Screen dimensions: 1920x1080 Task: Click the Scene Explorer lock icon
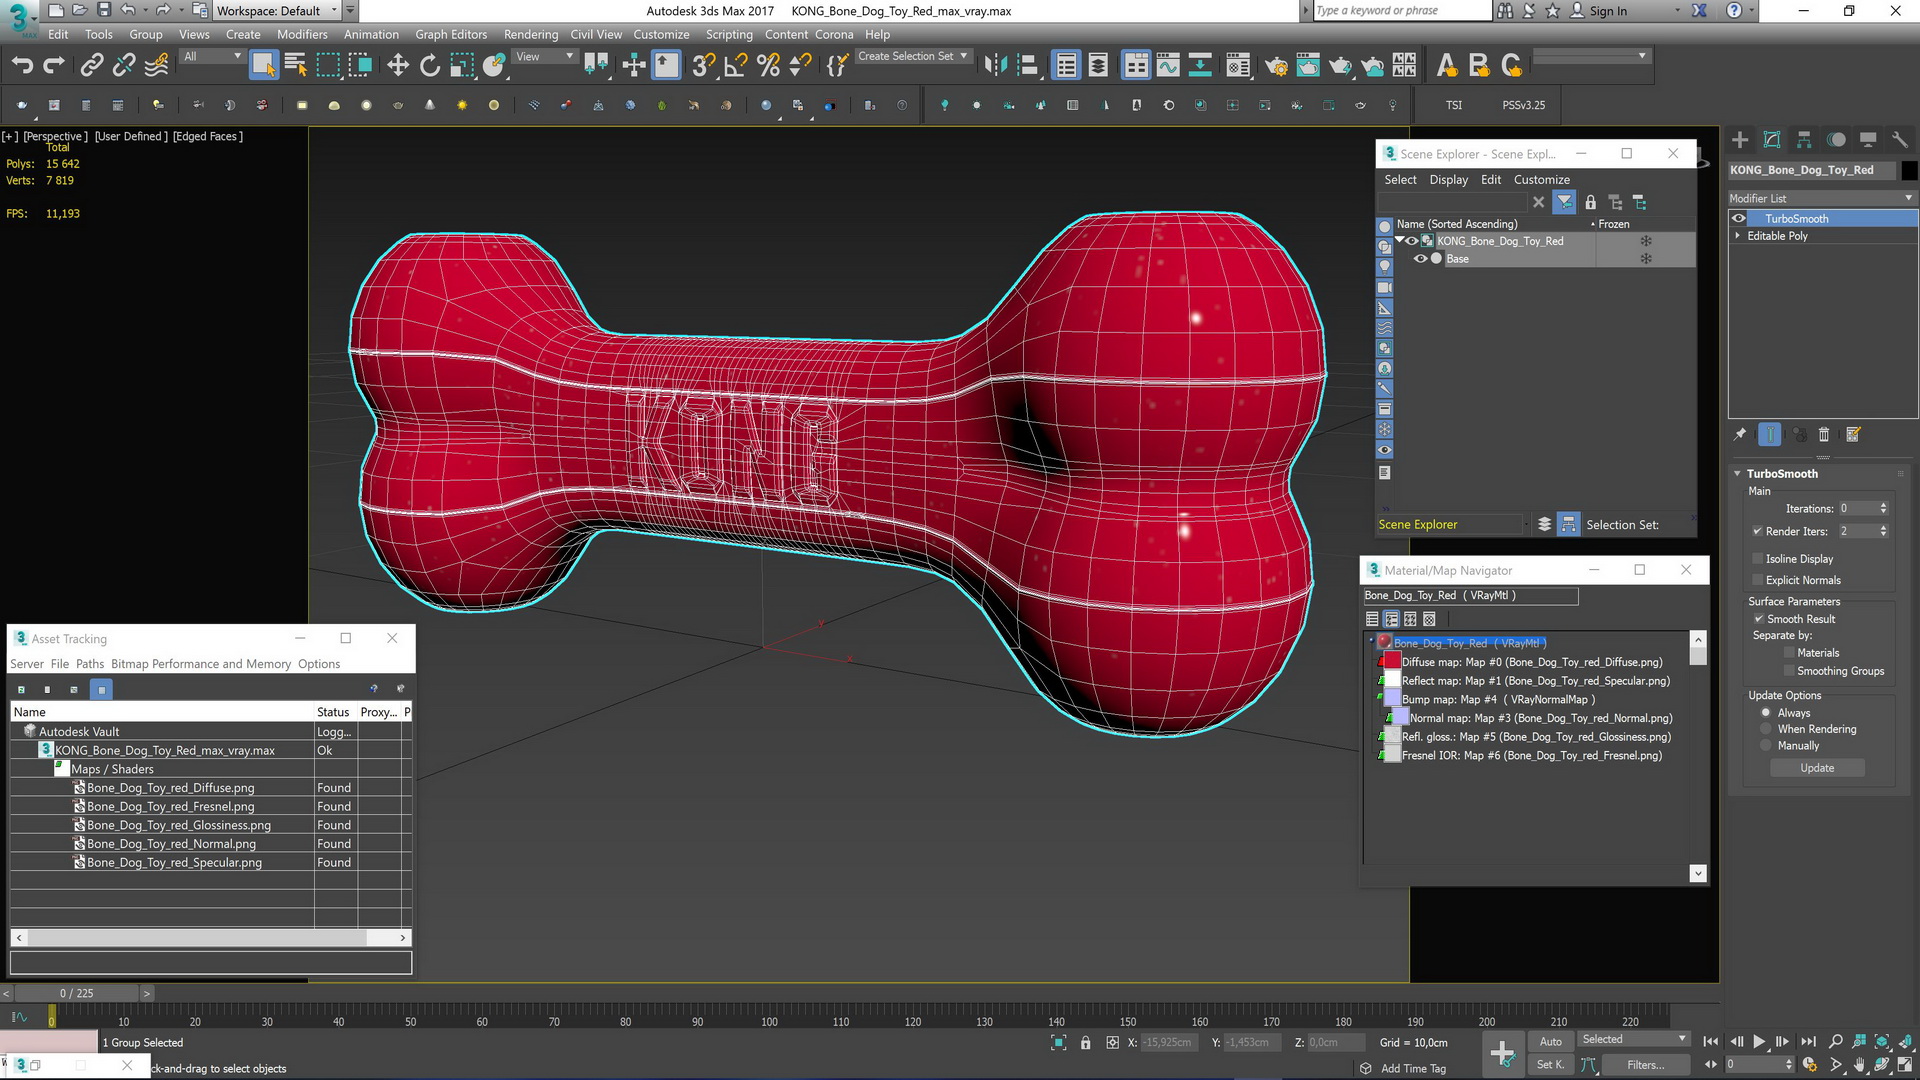click(x=1590, y=203)
